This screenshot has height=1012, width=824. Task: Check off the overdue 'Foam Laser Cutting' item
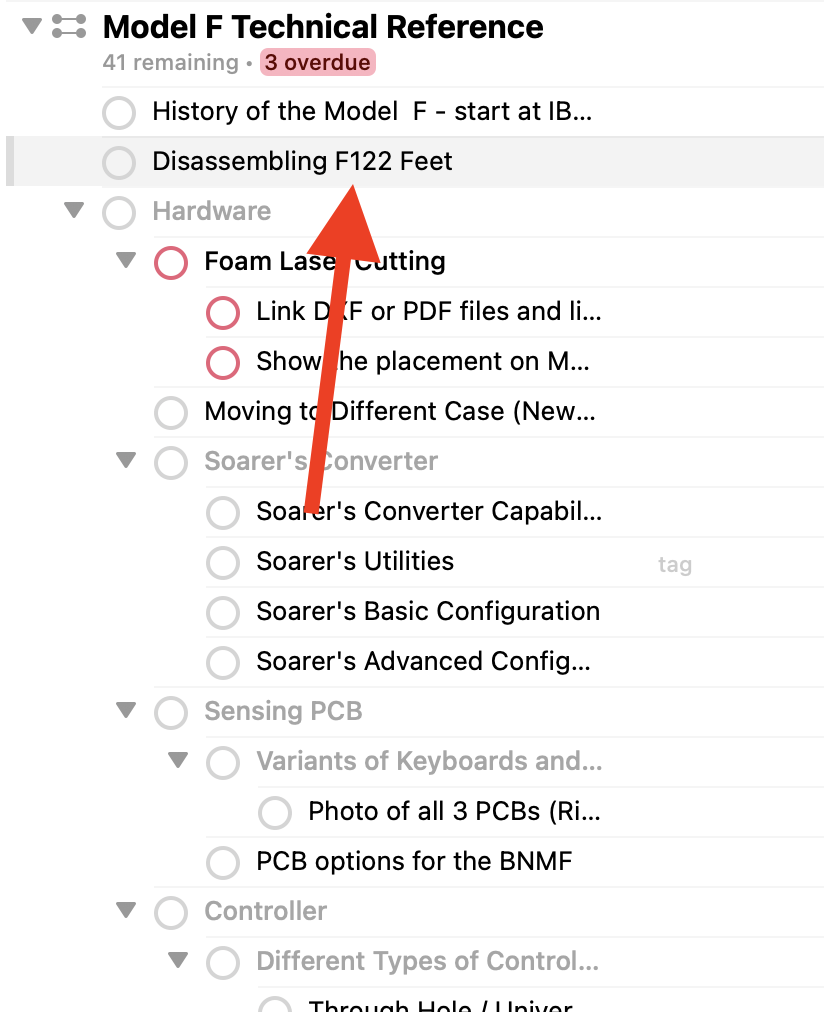(171, 263)
